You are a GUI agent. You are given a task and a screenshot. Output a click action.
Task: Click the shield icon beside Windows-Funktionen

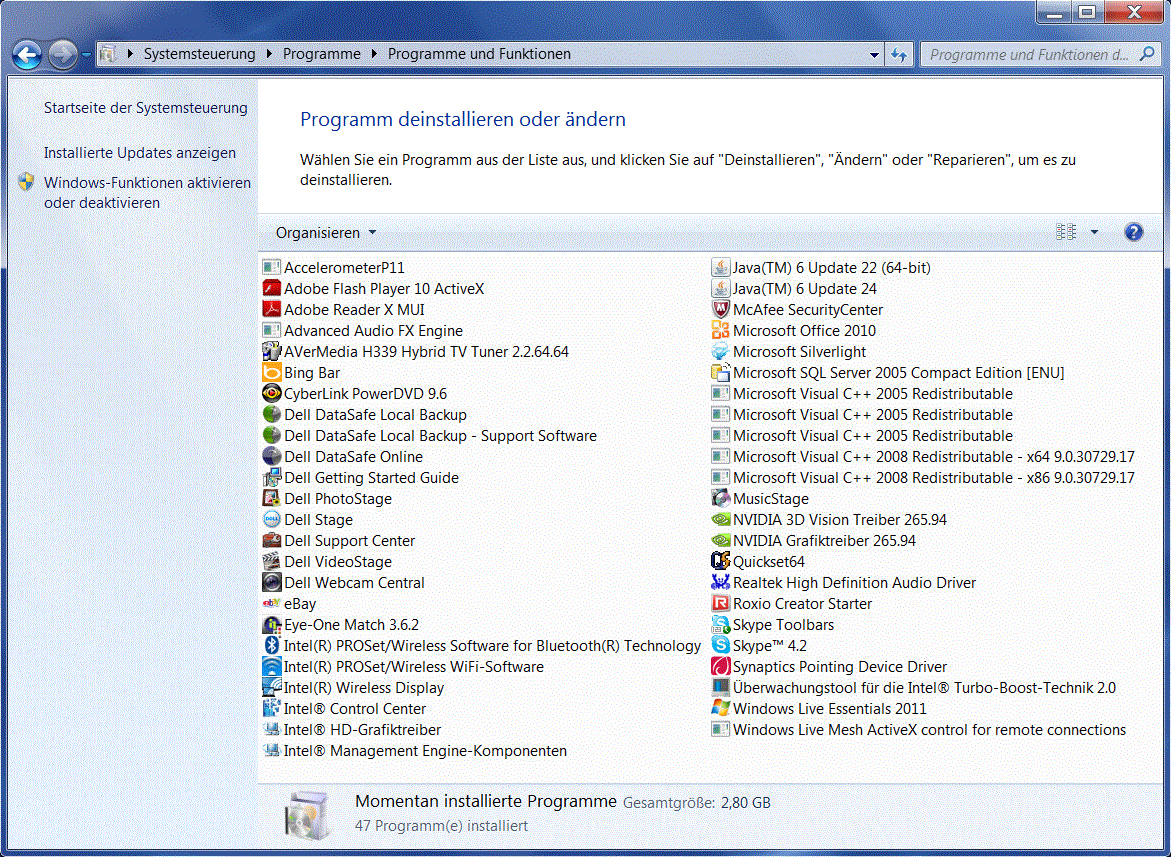coord(26,182)
